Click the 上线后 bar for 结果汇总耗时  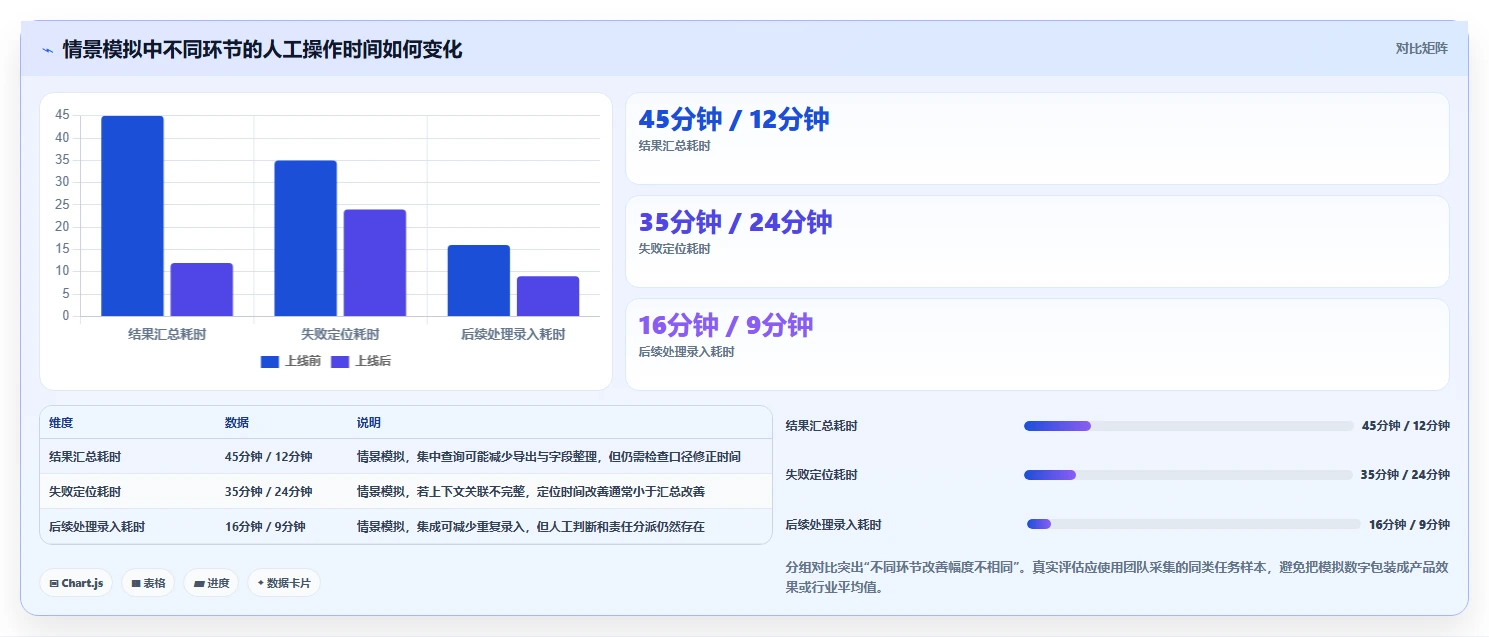[x=201, y=290]
